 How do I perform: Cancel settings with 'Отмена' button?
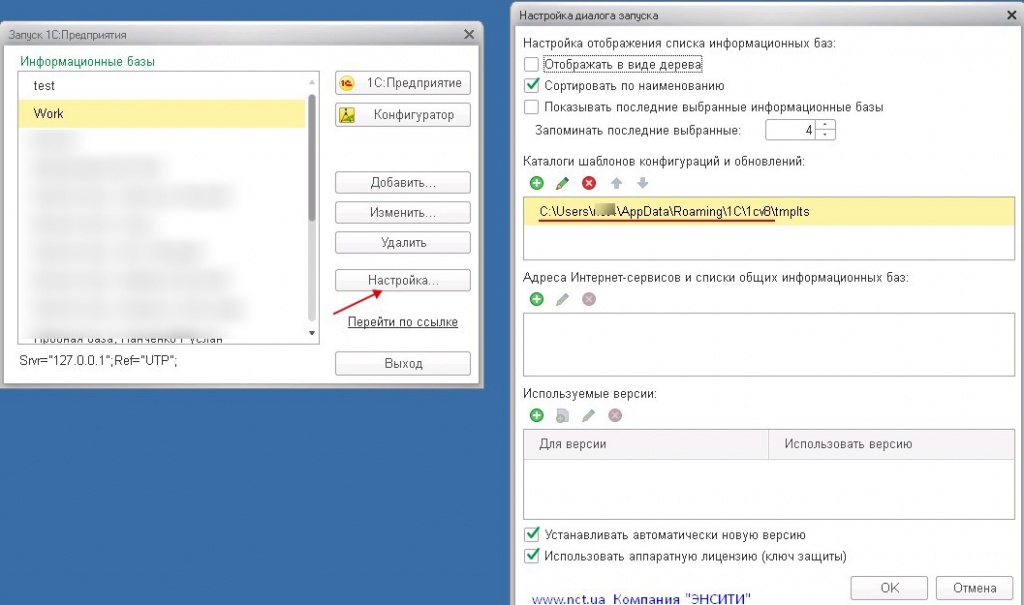[974, 587]
